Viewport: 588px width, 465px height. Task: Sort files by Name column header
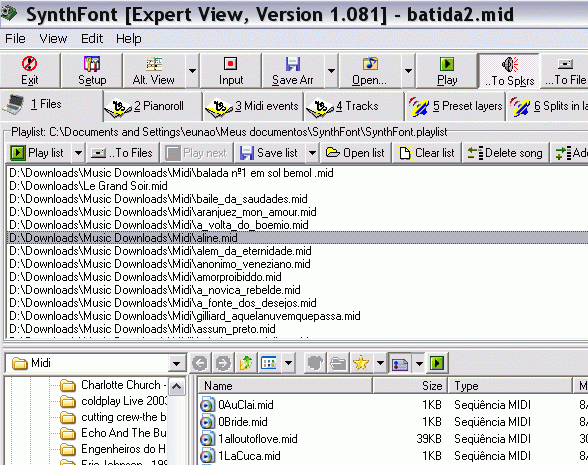285,386
